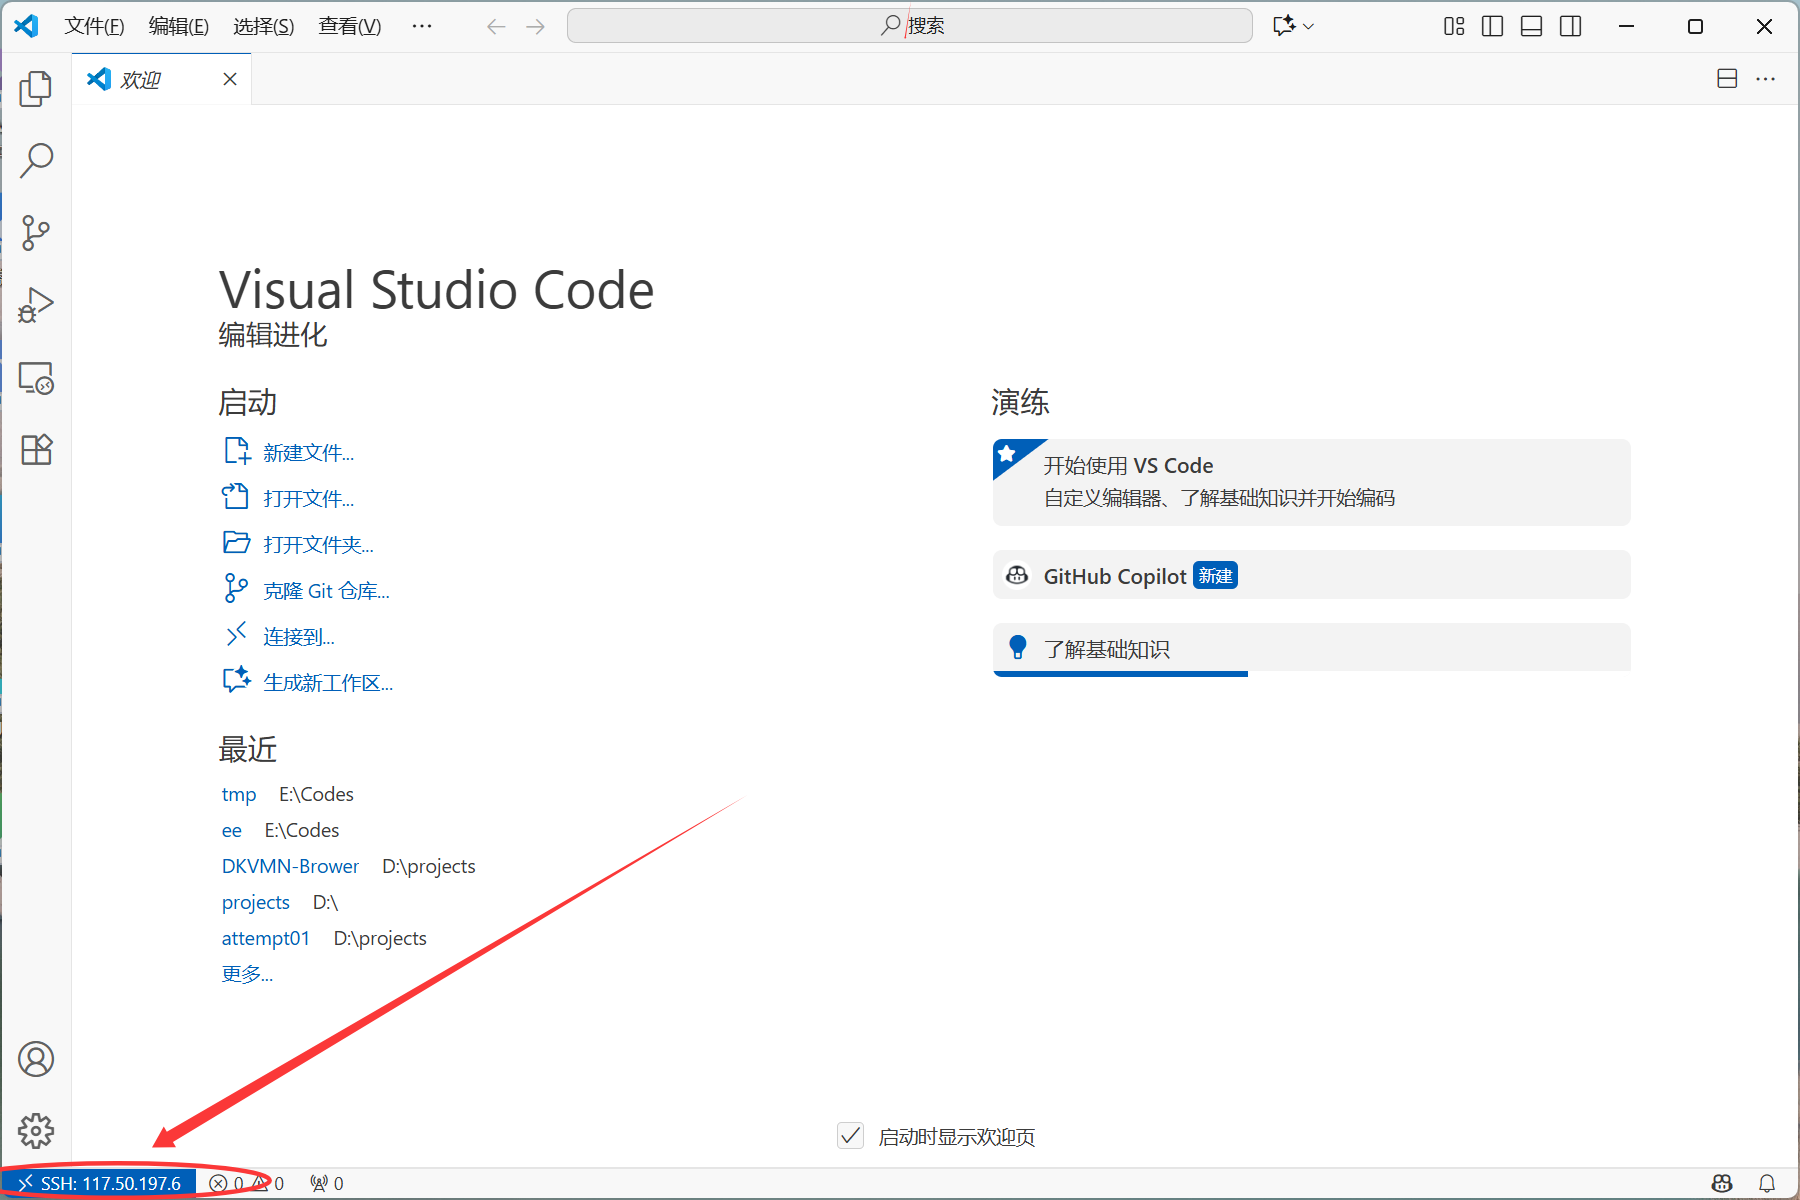Go forward with the right arrow
Viewport: 1800px width, 1200px height.
pos(536,27)
